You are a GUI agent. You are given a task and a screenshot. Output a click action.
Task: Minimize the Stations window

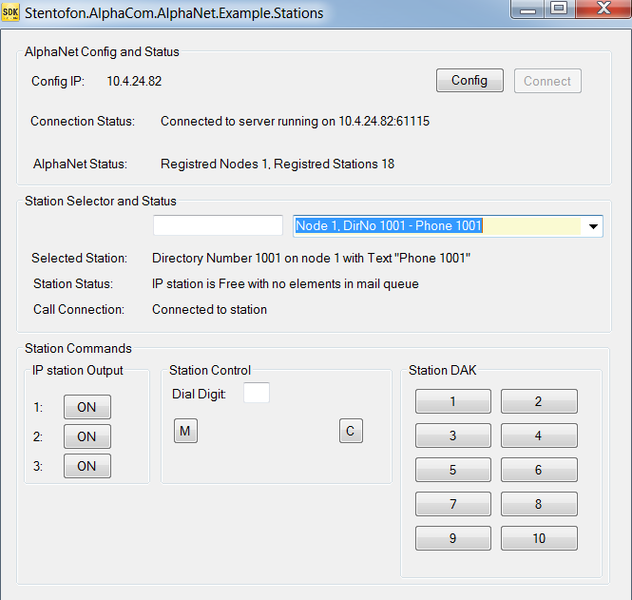tap(527, 9)
